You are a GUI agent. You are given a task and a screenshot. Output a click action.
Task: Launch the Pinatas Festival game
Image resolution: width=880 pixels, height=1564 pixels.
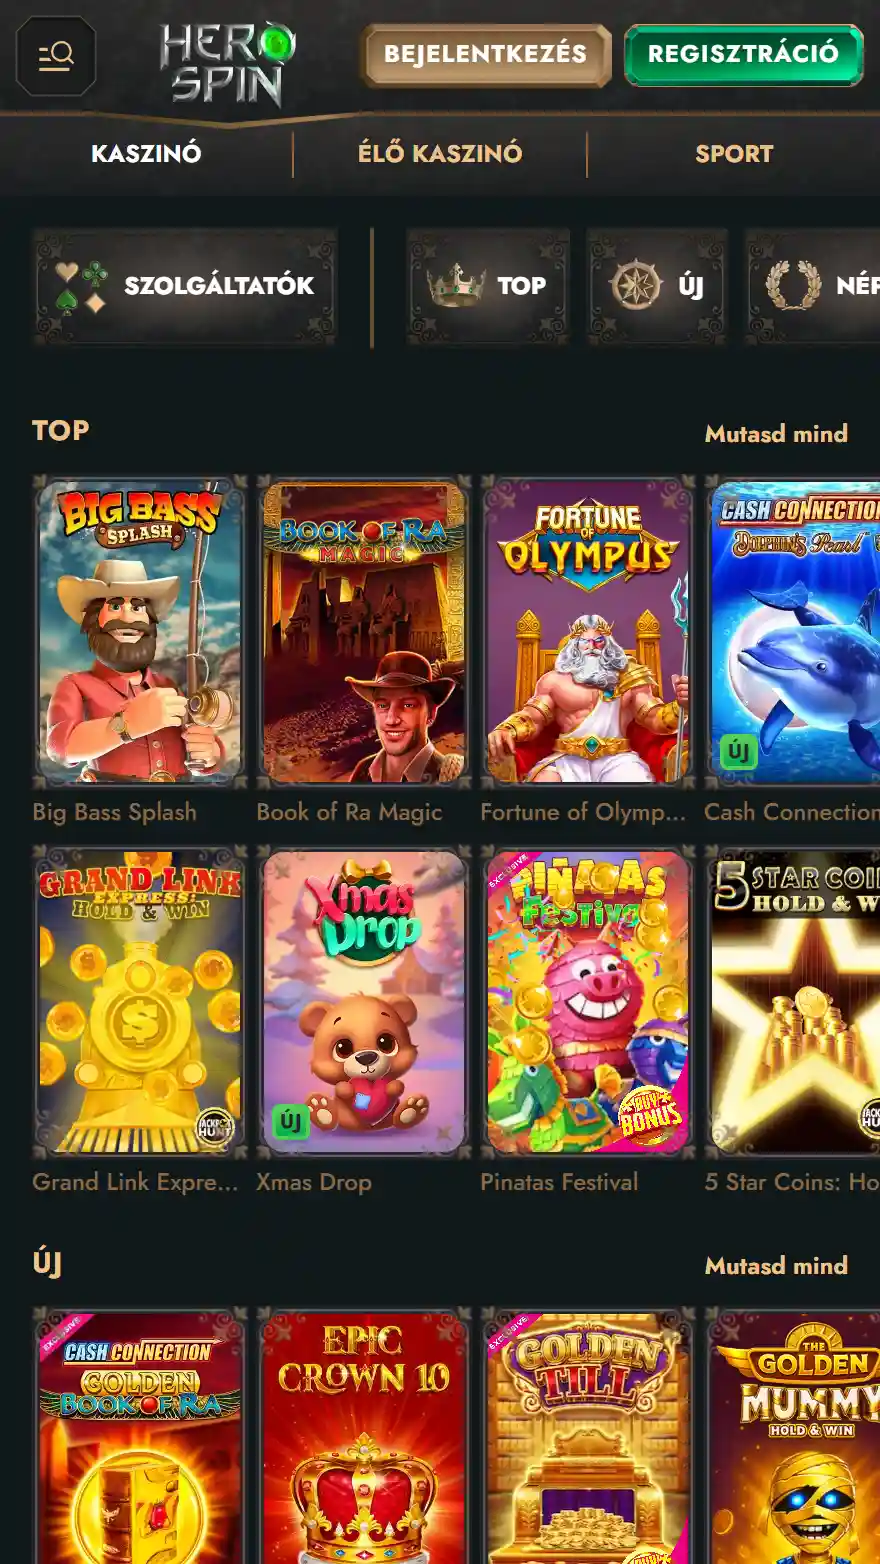click(588, 1002)
